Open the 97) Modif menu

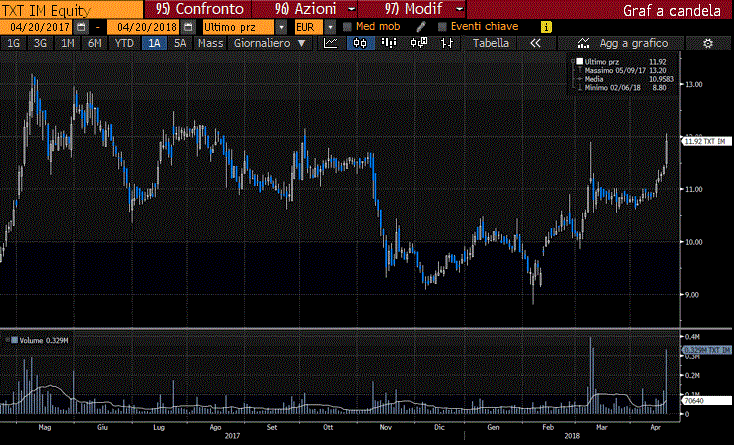[x=413, y=9]
